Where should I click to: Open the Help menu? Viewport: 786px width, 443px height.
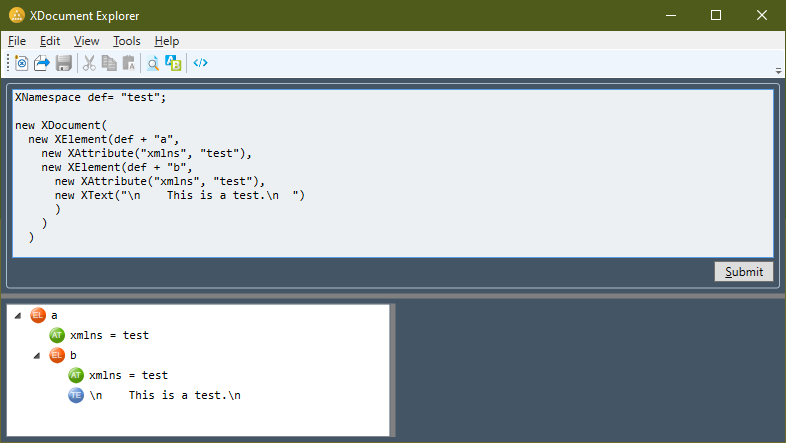166,41
